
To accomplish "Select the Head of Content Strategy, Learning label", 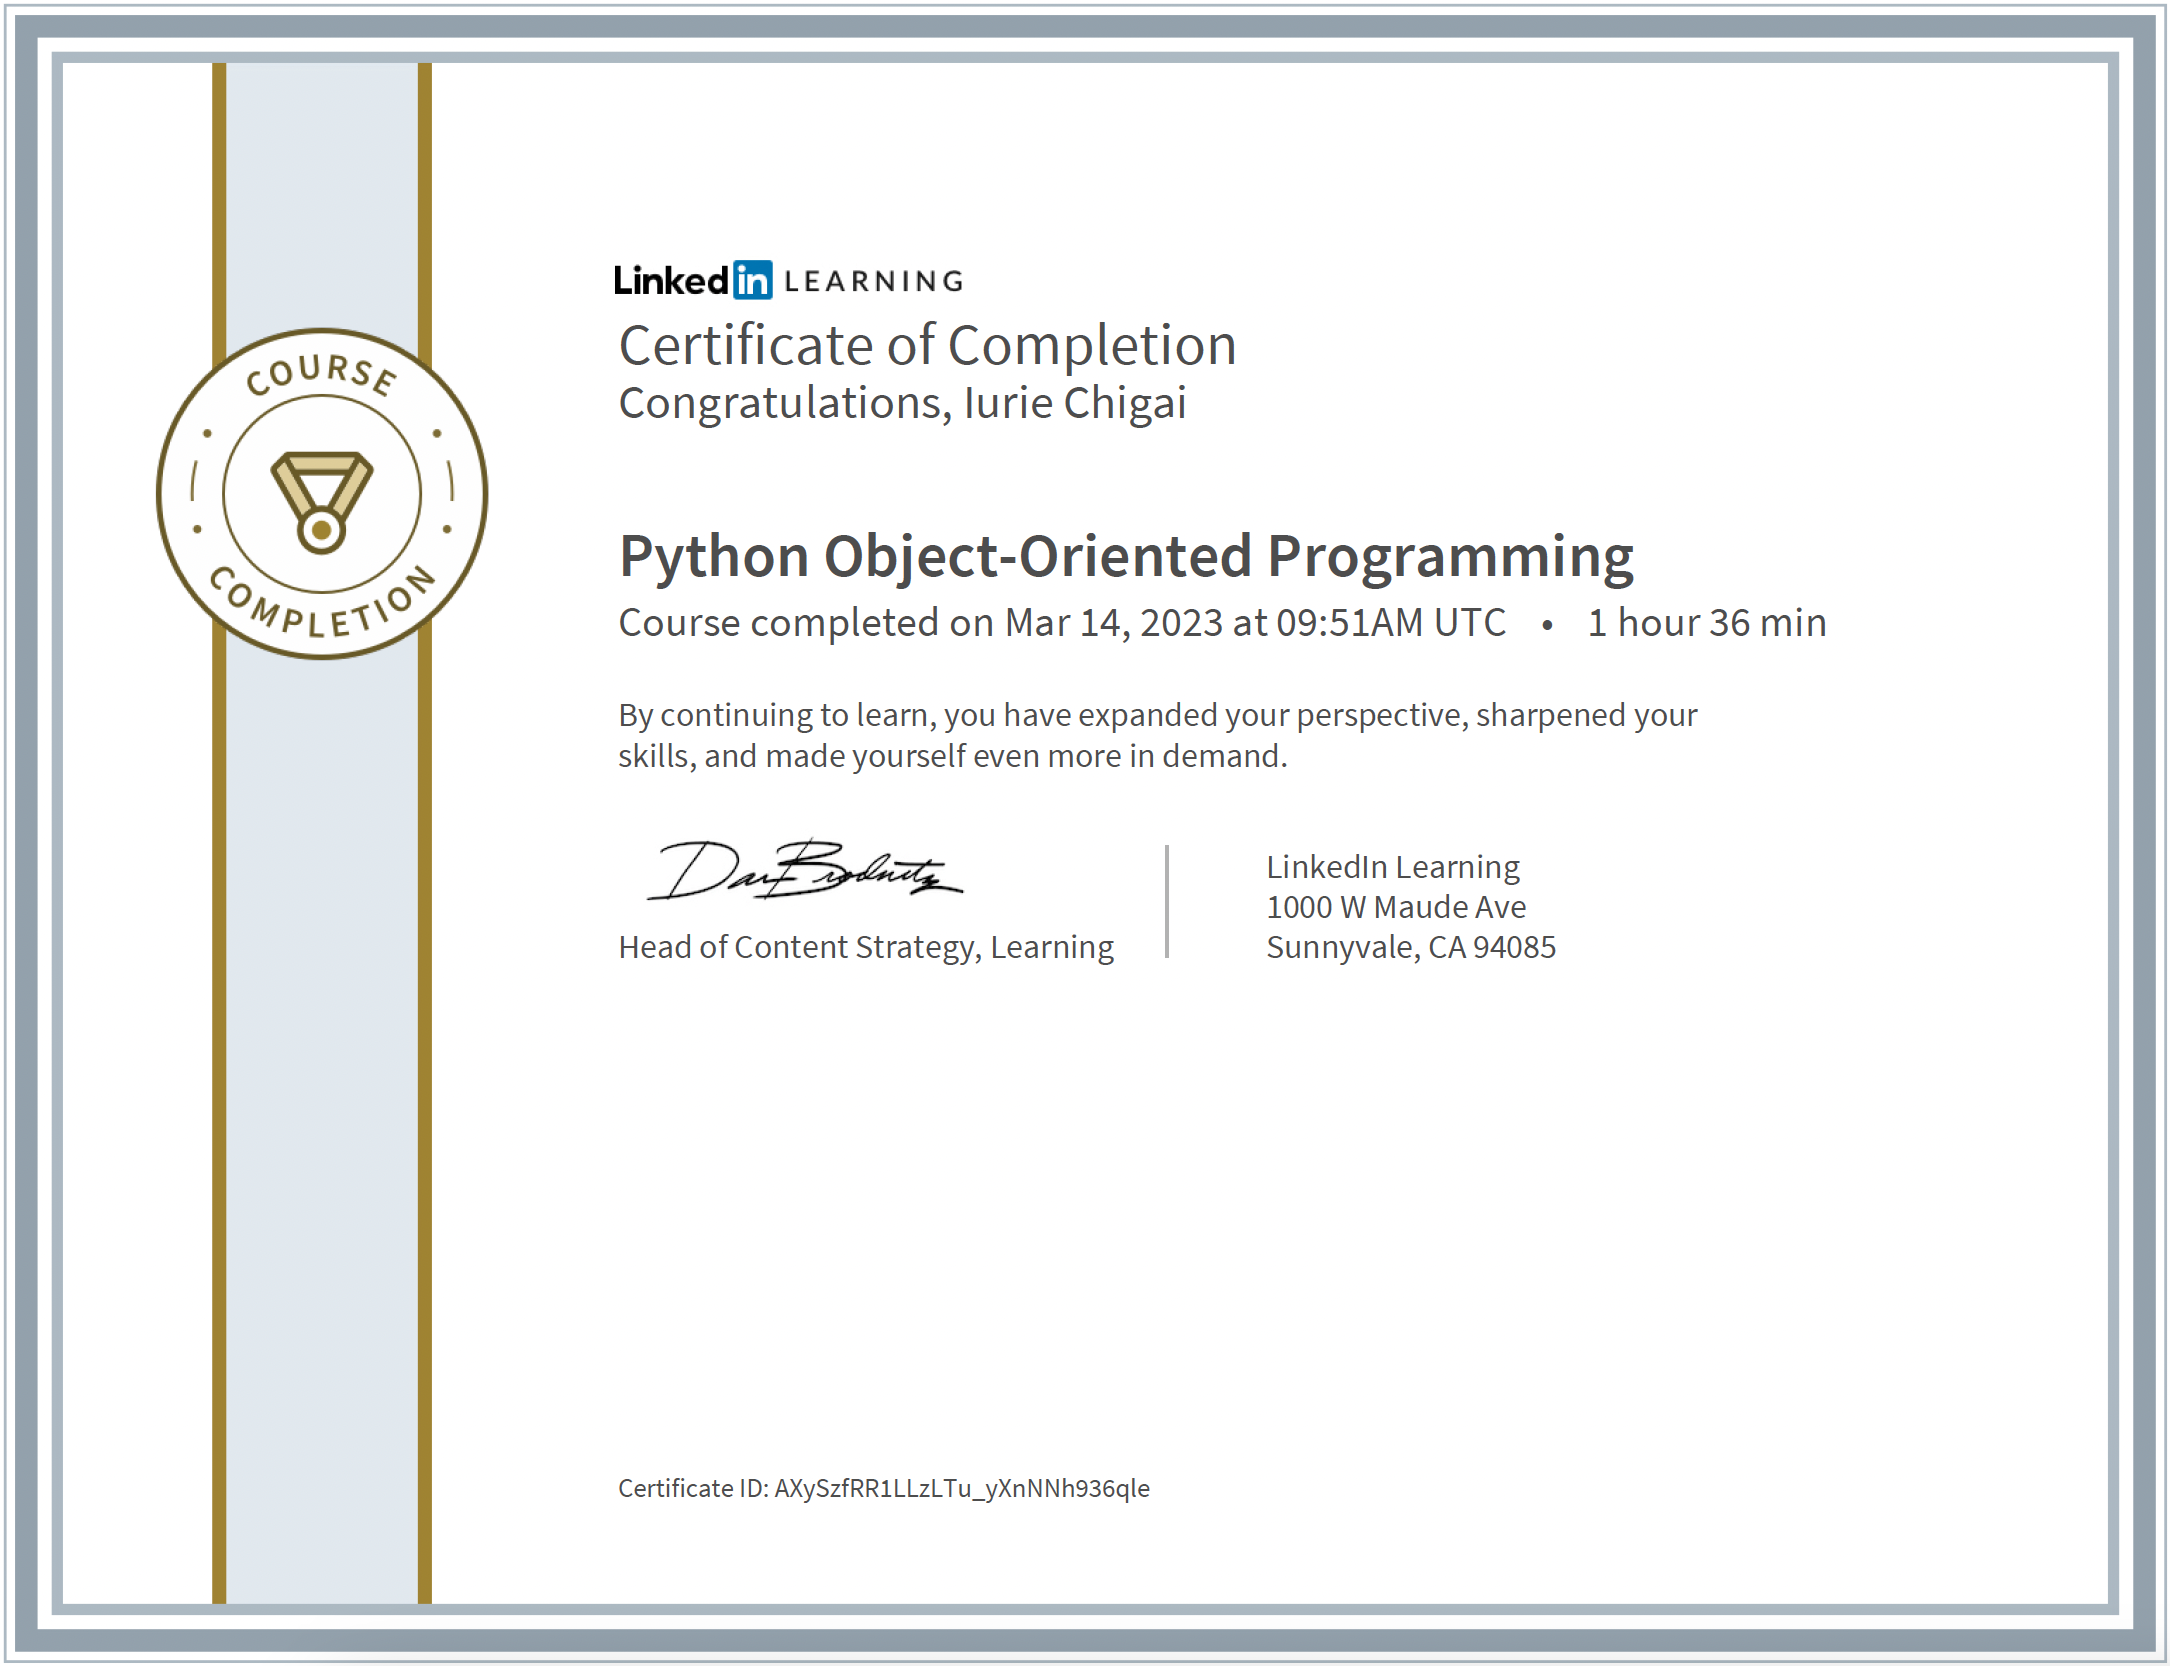I will 865,945.
